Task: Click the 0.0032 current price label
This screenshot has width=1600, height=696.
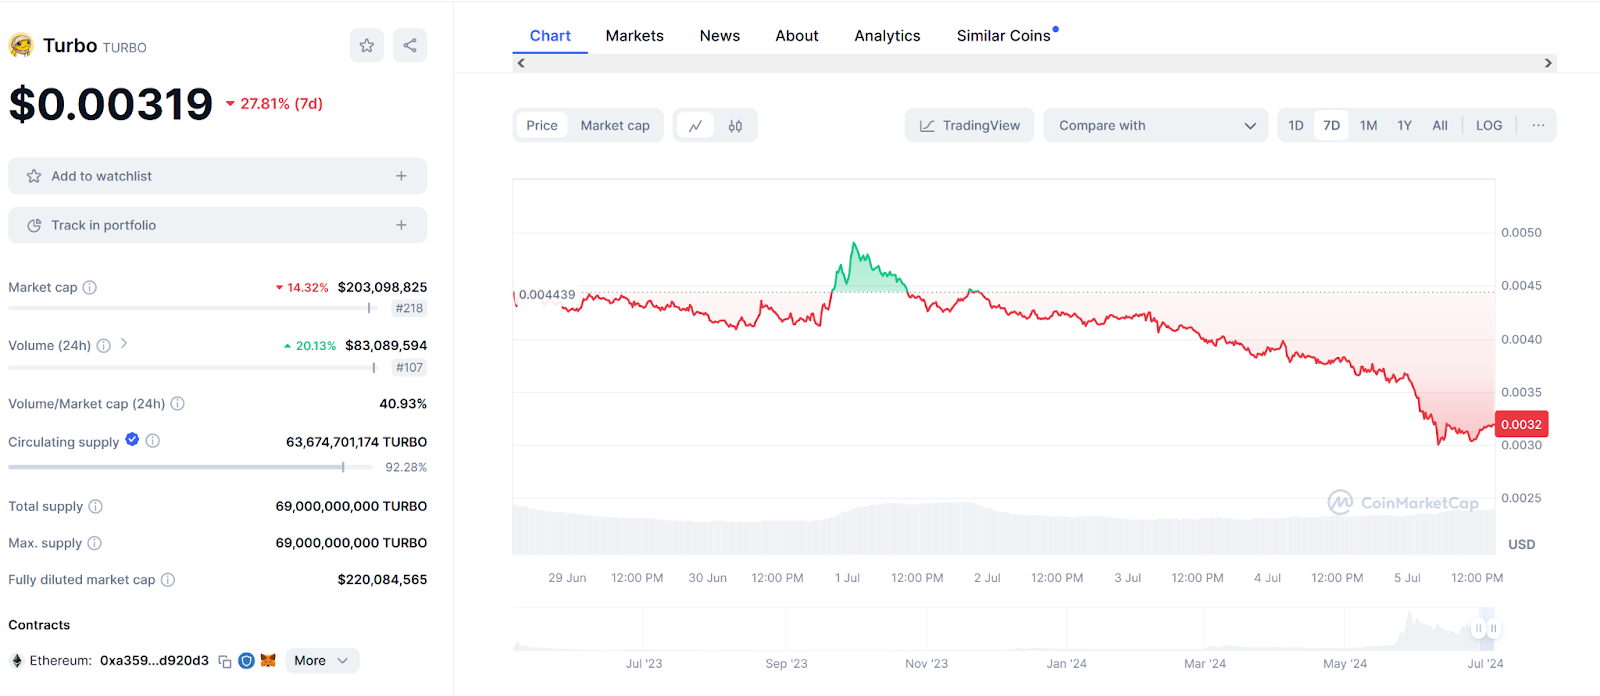Action: point(1521,424)
